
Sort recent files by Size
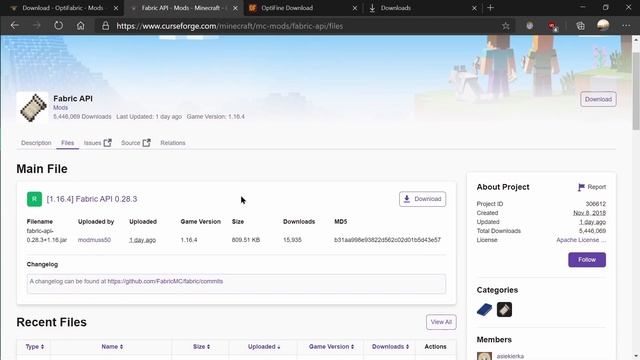(x=201, y=347)
